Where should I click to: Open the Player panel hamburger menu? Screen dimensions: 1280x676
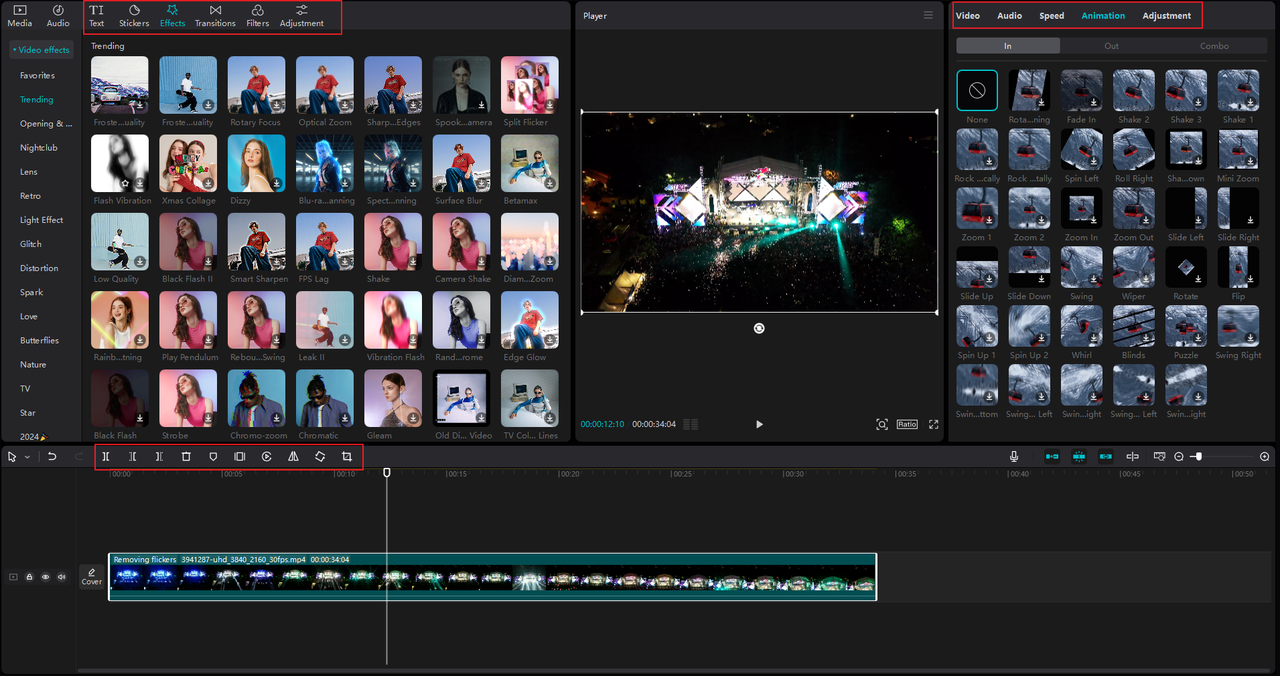[928, 15]
